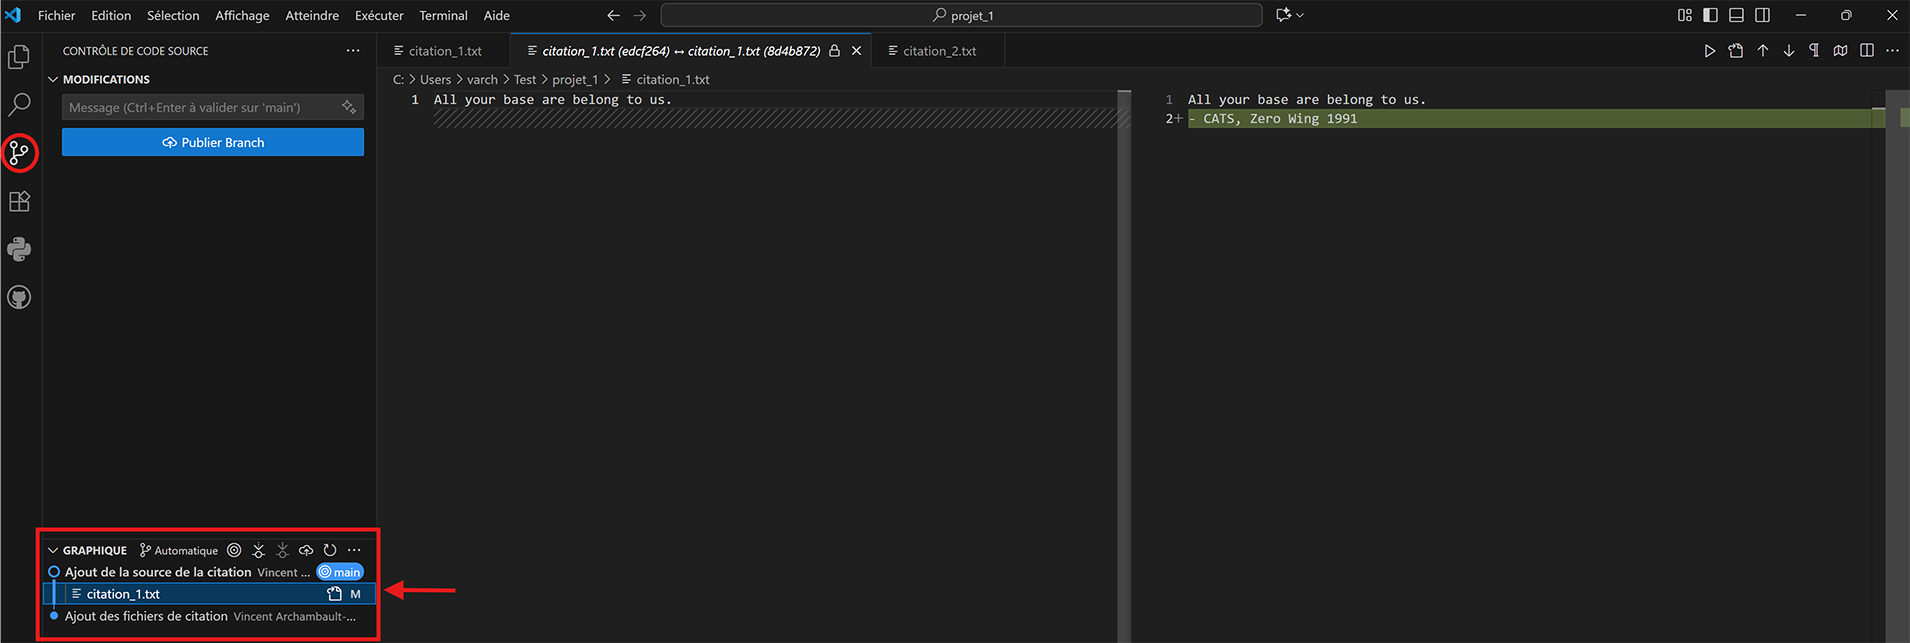Open the Explorer view in activity bar
Screen dimensions: 1910x643
(19, 57)
